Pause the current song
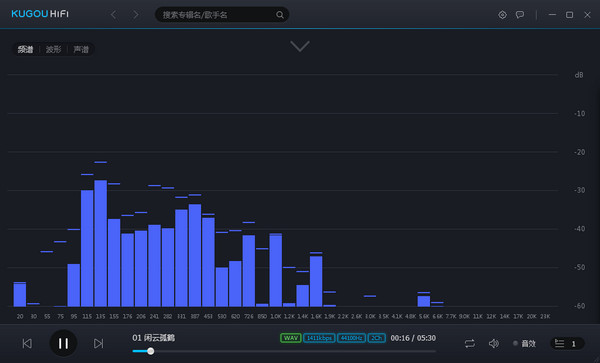This screenshot has width=600, height=363. 64,343
